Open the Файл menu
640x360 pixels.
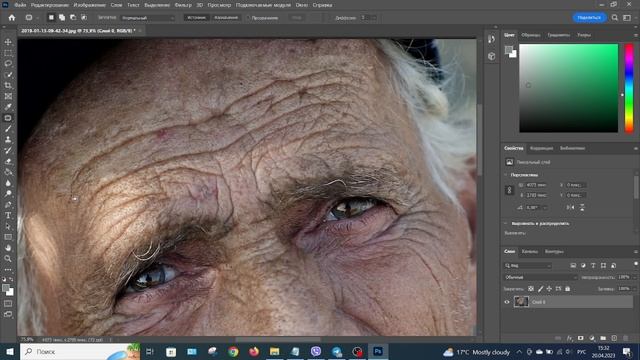click(x=20, y=5)
